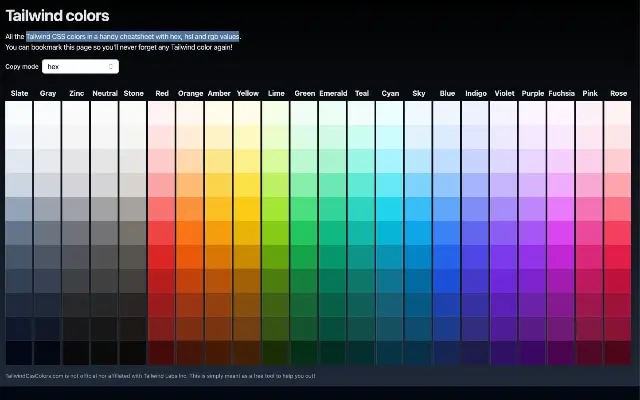Copy the lightest swatch in the Yellow column
The height and width of the screenshot is (400, 640).
(x=247, y=113)
